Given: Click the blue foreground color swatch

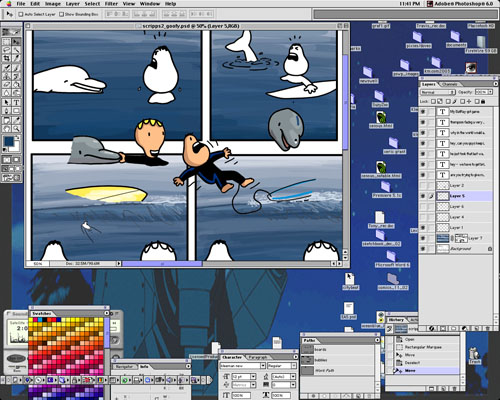Looking at the screenshot, I should (x=8, y=141).
